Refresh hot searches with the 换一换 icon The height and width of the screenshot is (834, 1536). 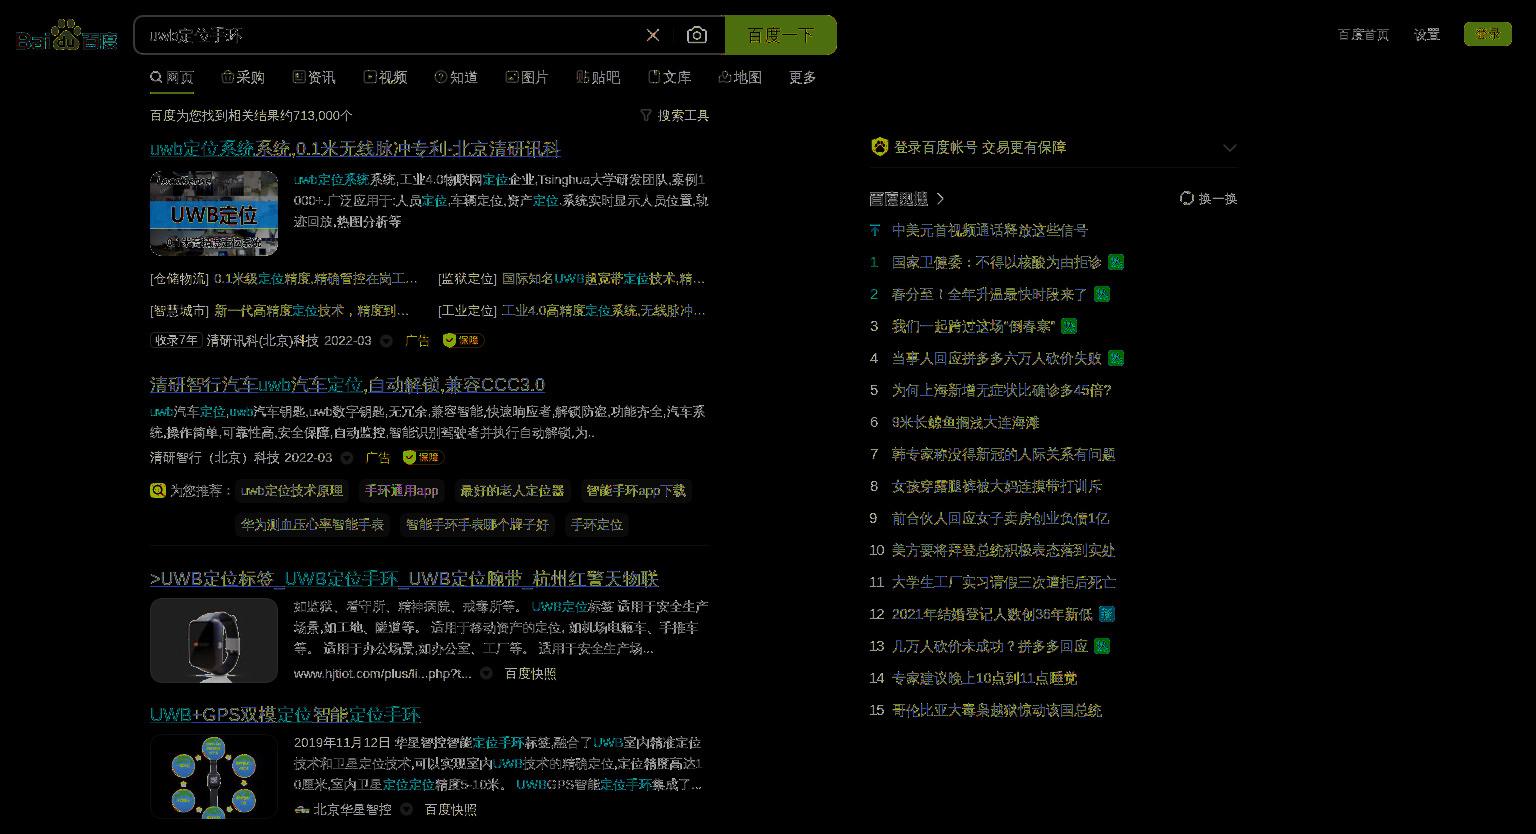pos(1187,198)
